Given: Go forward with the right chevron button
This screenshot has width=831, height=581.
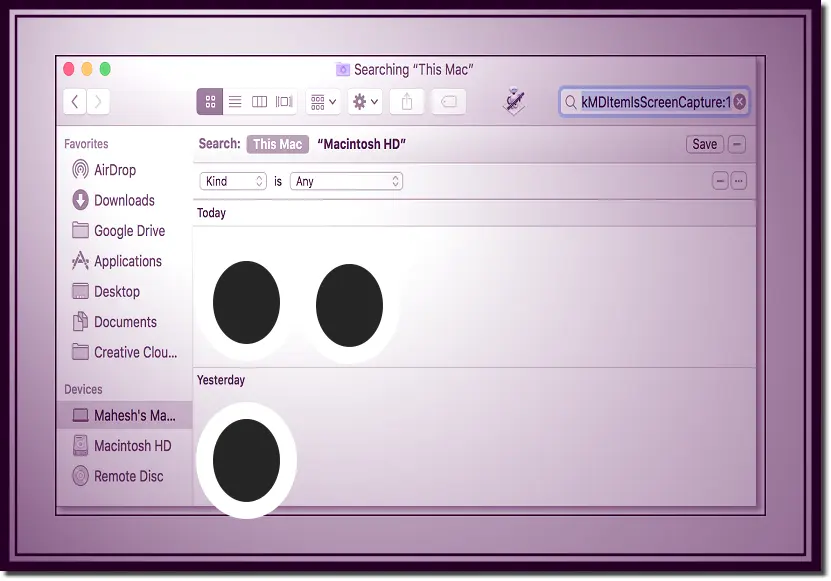Looking at the screenshot, I should (98, 101).
